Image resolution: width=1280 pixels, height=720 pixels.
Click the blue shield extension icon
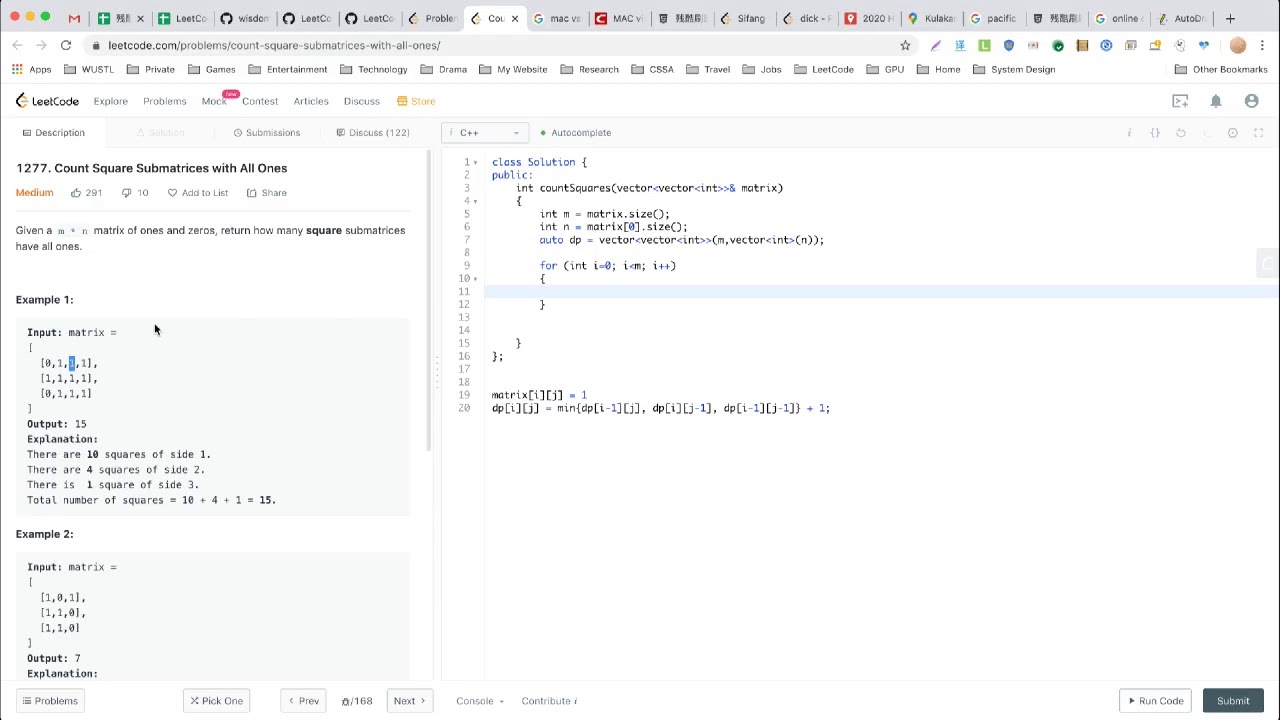tap(1009, 45)
